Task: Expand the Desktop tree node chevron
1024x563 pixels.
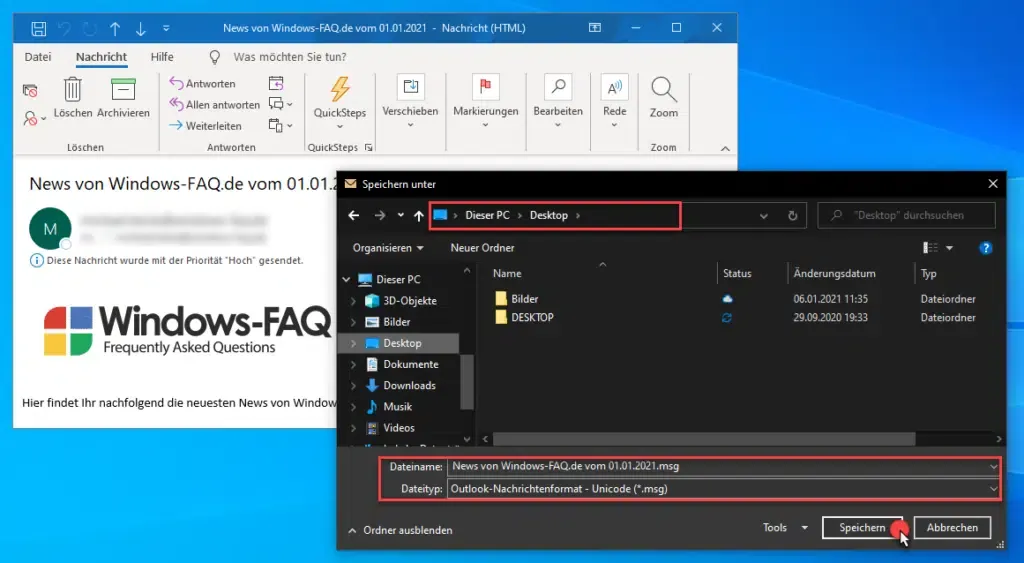Action: click(353, 343)
